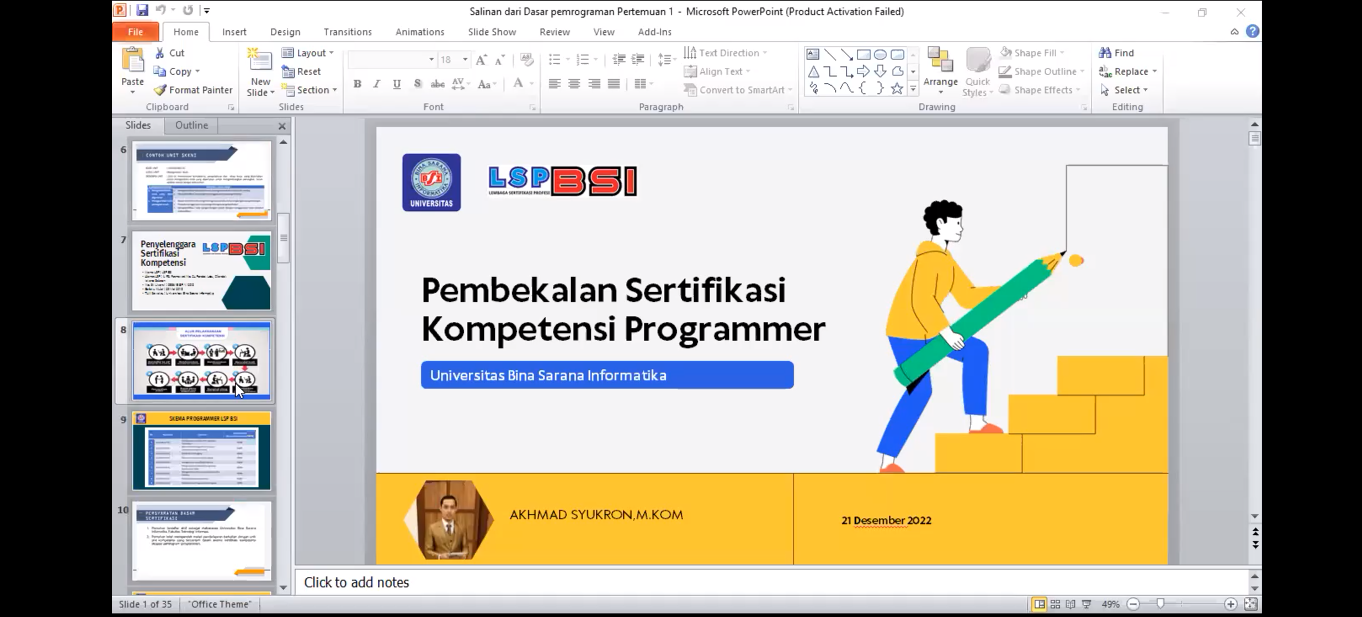Image resolution: width=1362 pixels, height=617 pixels.
Task: Start Slide Show from the status bar icon
Action: pyautogui.click(x=1086, y=605)
